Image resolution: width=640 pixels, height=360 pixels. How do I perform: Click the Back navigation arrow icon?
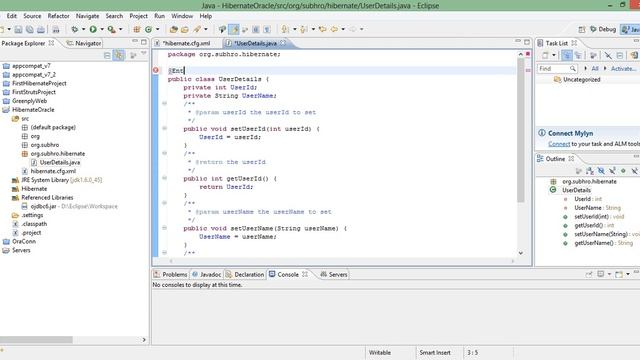point(334,29)
